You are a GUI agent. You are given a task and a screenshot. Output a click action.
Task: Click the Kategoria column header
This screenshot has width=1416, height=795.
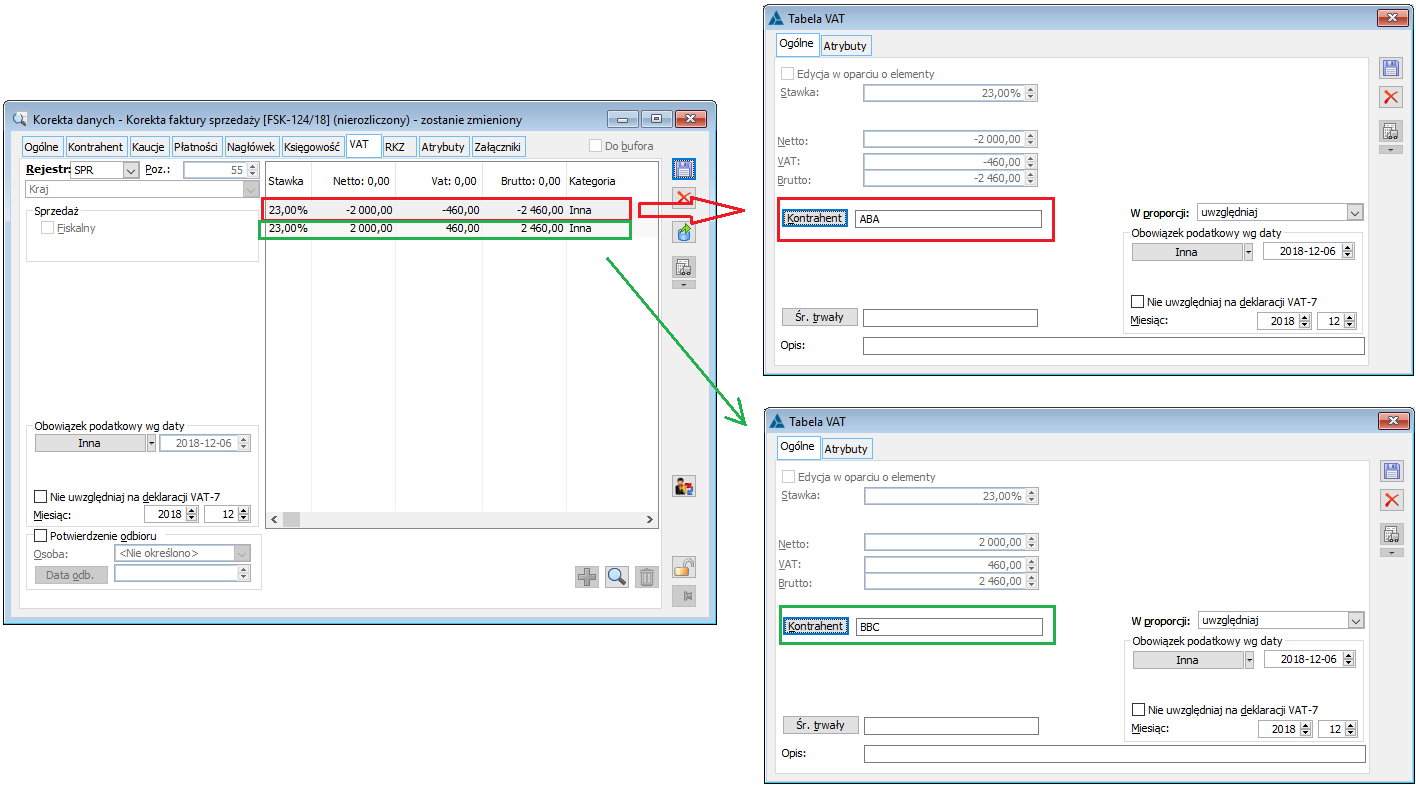pyautogui.click(x=592, y=181)
